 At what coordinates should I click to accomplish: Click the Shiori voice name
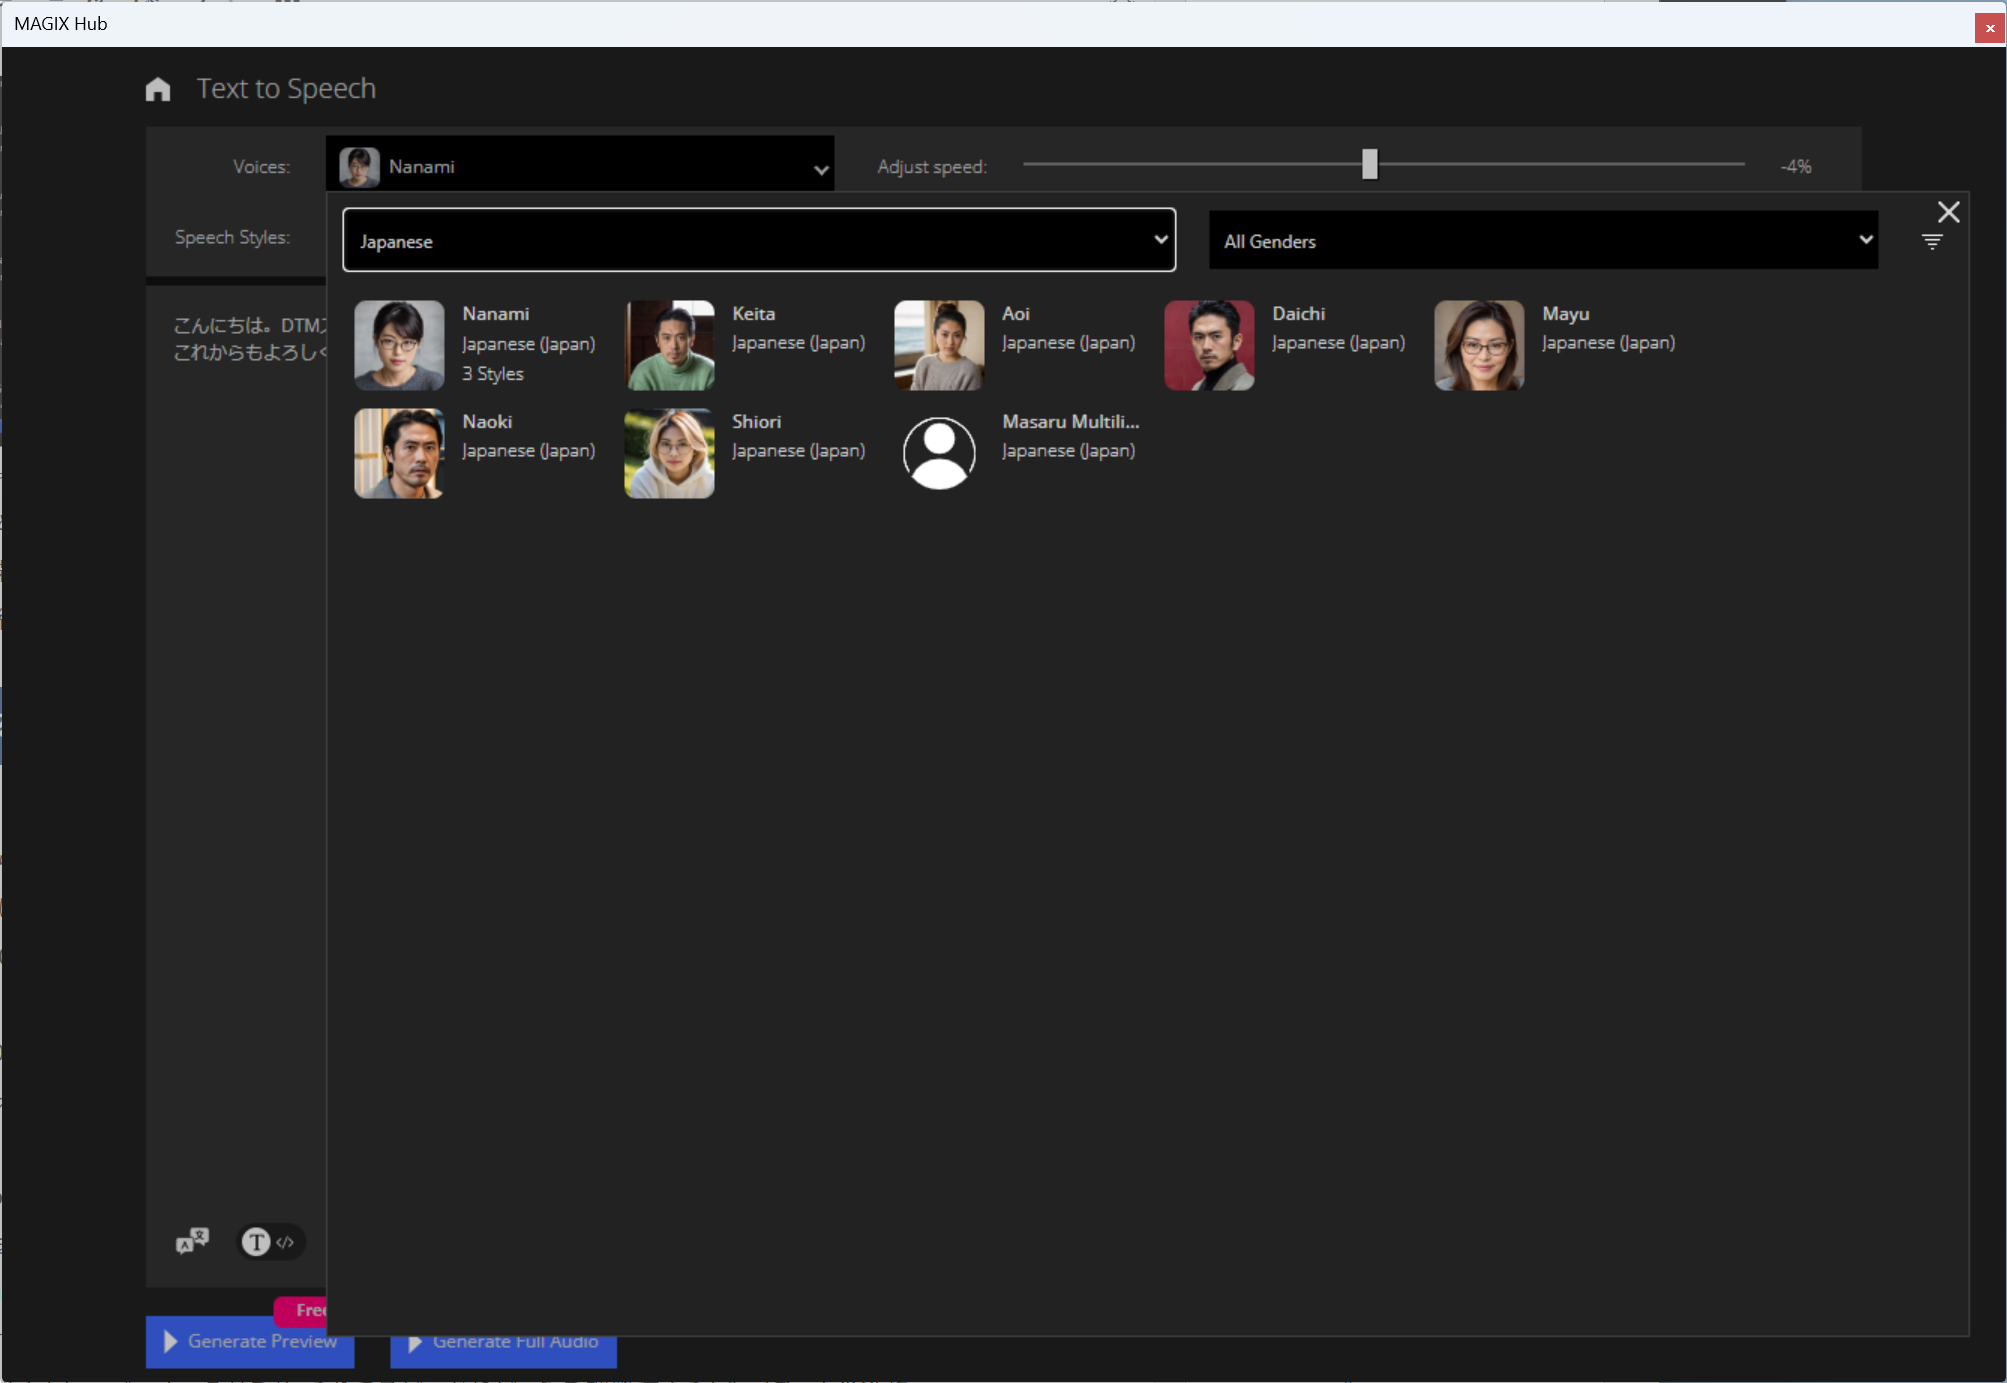(756, 421)
